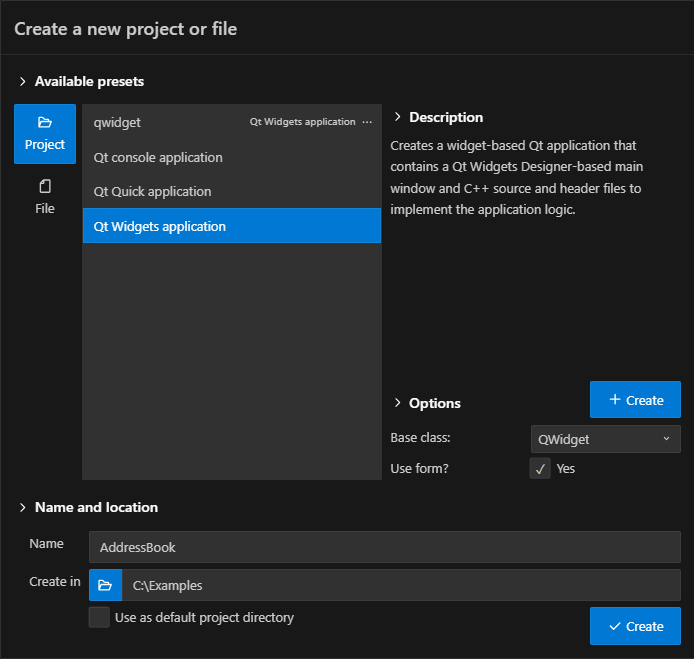
Task: Select Qt console application preset
Action: tap(158, 157)
